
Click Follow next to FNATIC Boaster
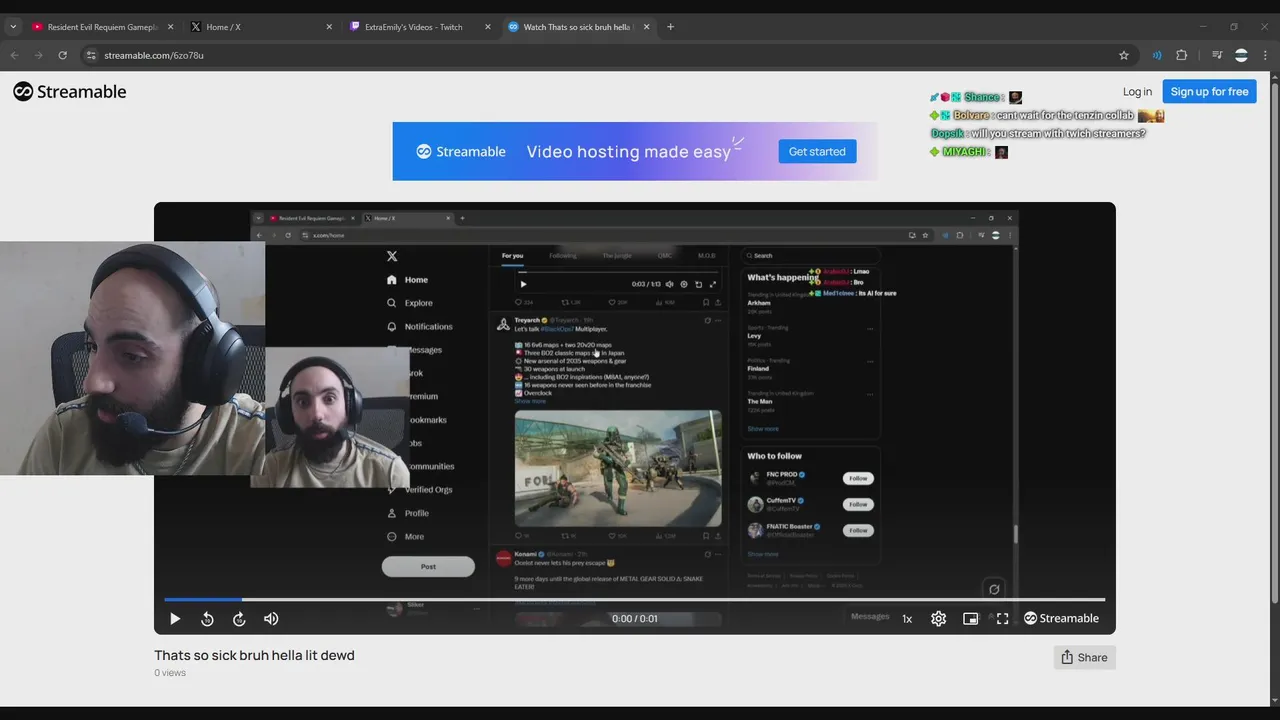pyautogui.click(x=858, y=530)
